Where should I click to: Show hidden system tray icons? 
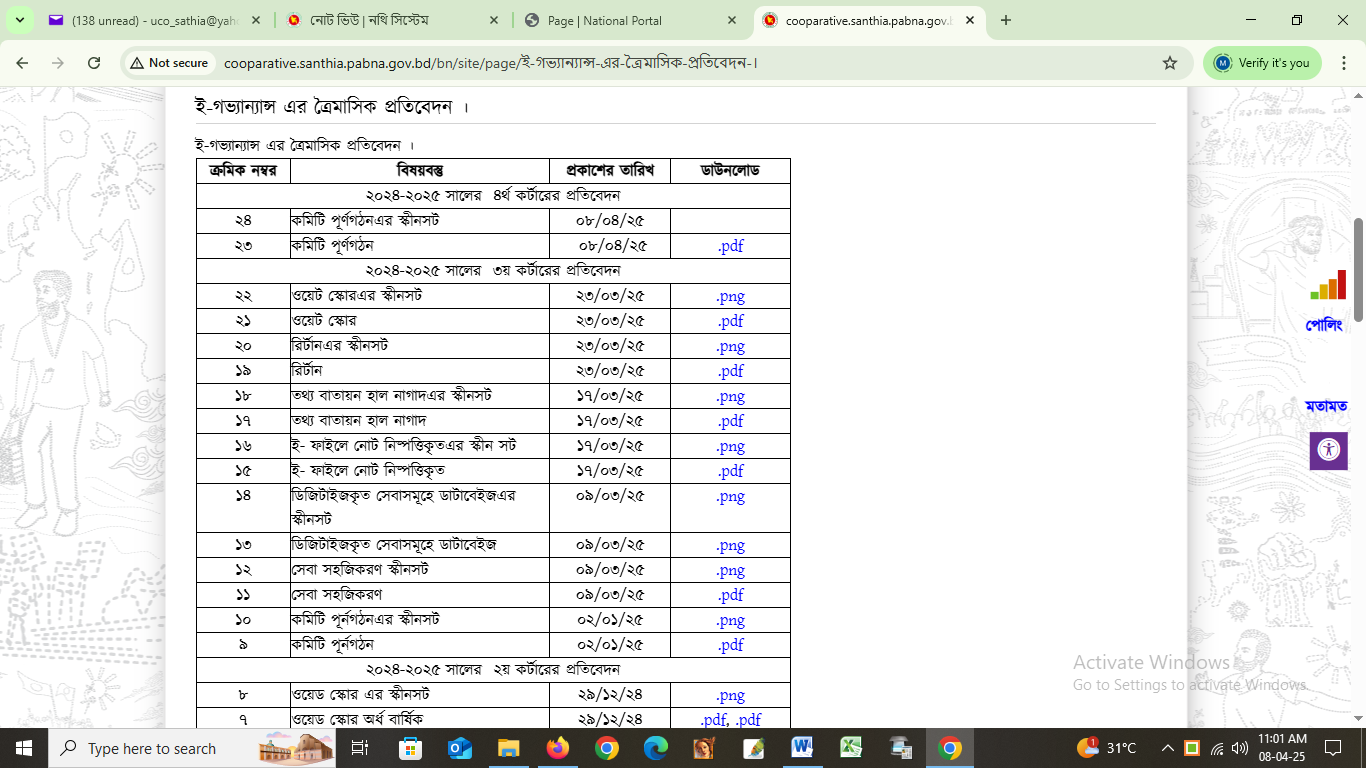click(1167, 748)
